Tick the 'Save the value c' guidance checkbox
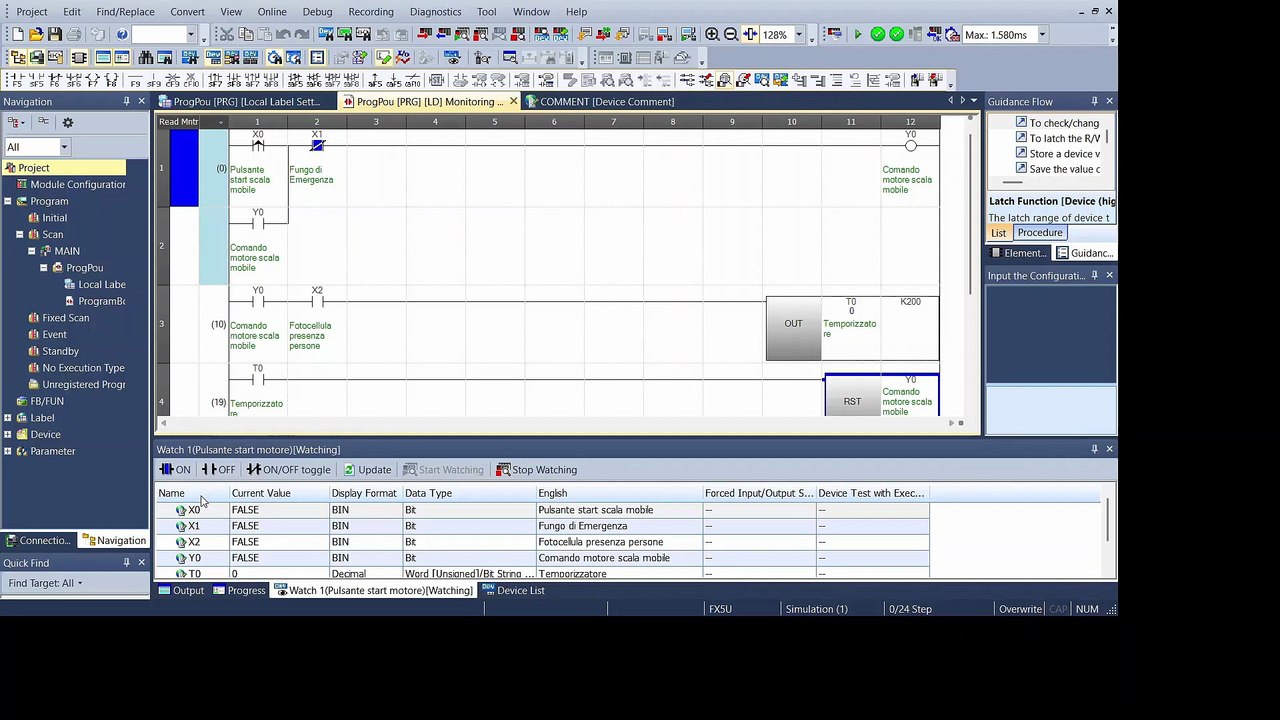This screenshot has height=720, width=1280. [1021, 168]
